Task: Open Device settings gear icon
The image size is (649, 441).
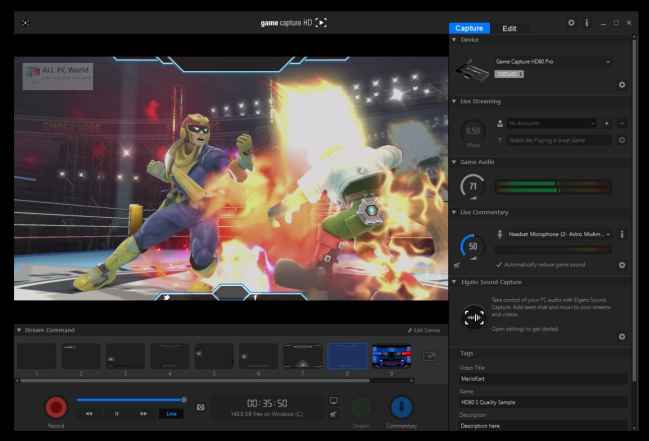Action: (x=622, y=85)
